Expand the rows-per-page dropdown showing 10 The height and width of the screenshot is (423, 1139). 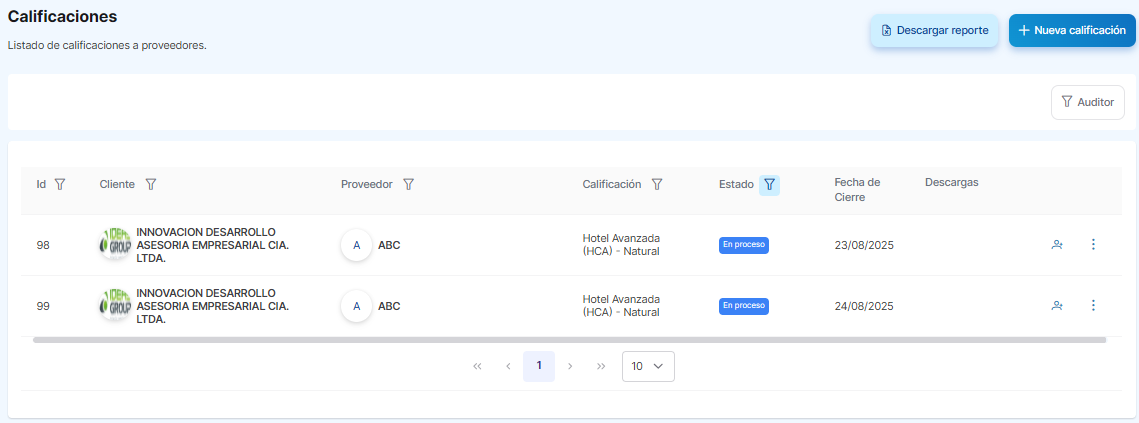648,366
